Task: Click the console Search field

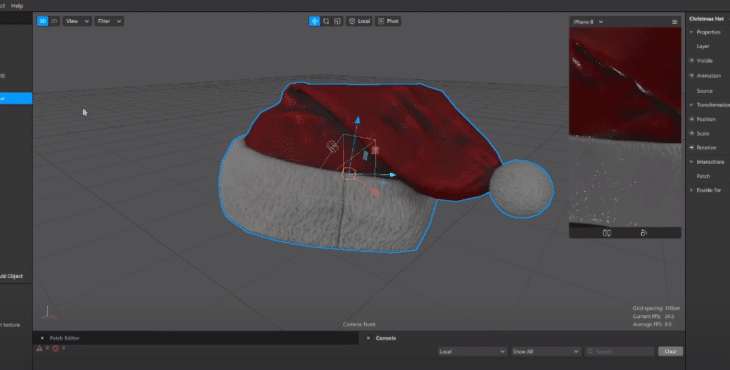Action: tap(619, 351)
